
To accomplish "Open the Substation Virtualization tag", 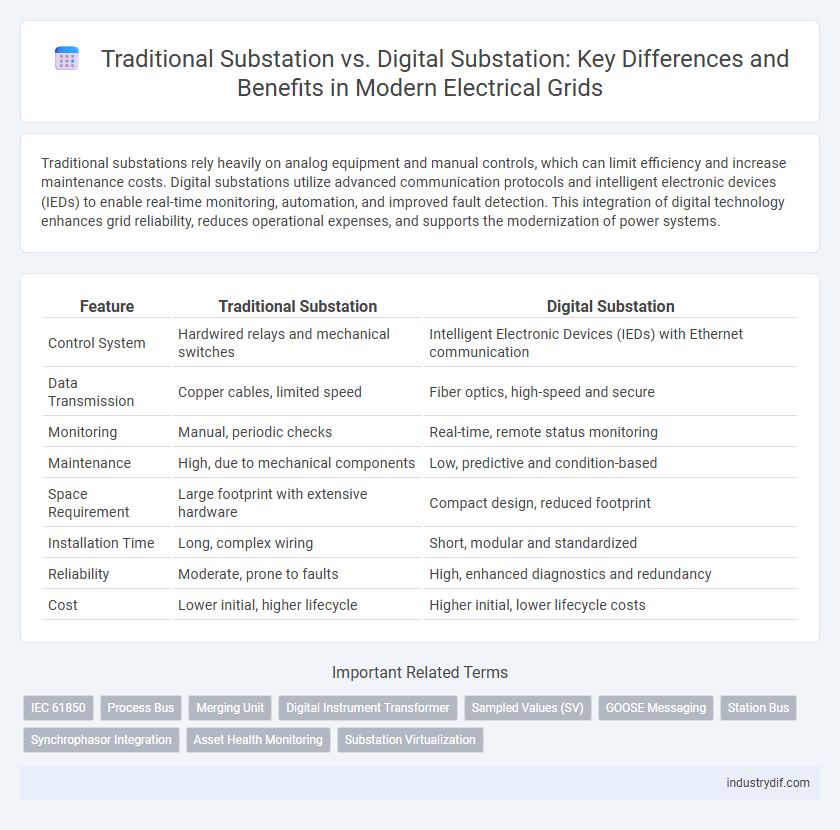I will pos(410,740).
